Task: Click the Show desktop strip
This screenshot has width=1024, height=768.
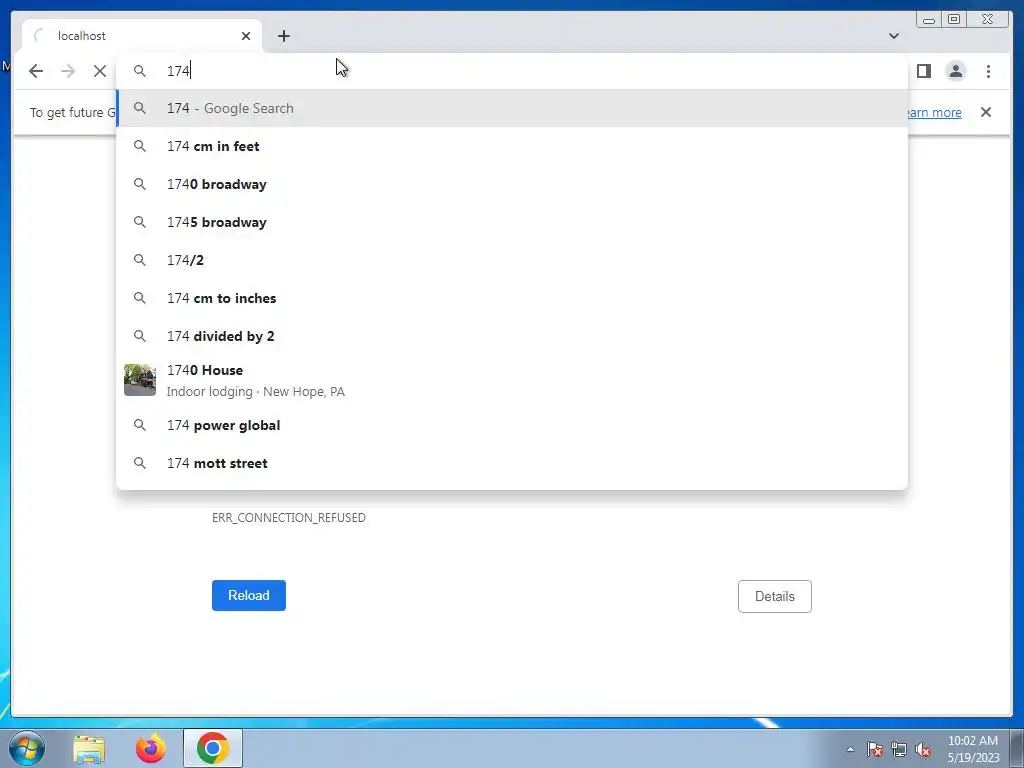Action: point(1017,749)
